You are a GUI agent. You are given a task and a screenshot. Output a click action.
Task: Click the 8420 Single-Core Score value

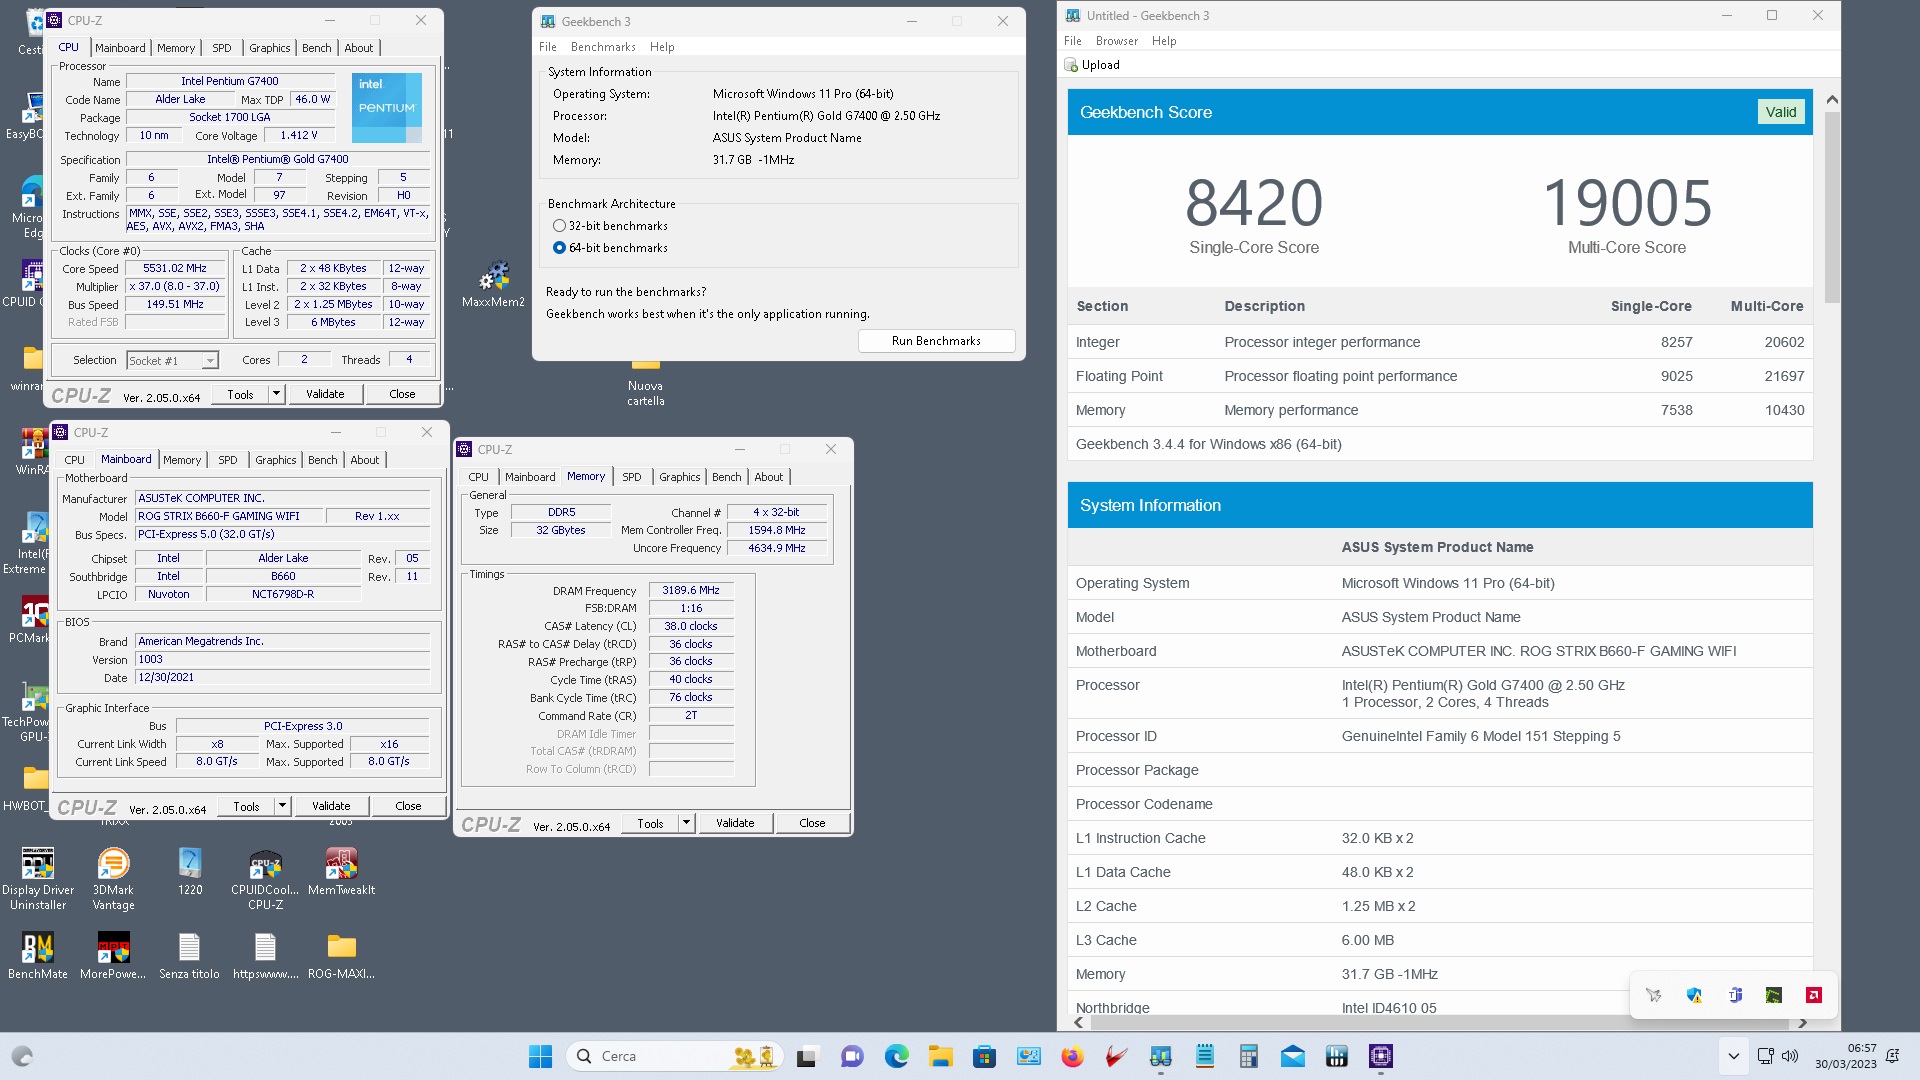click(x=1254, y=203)
